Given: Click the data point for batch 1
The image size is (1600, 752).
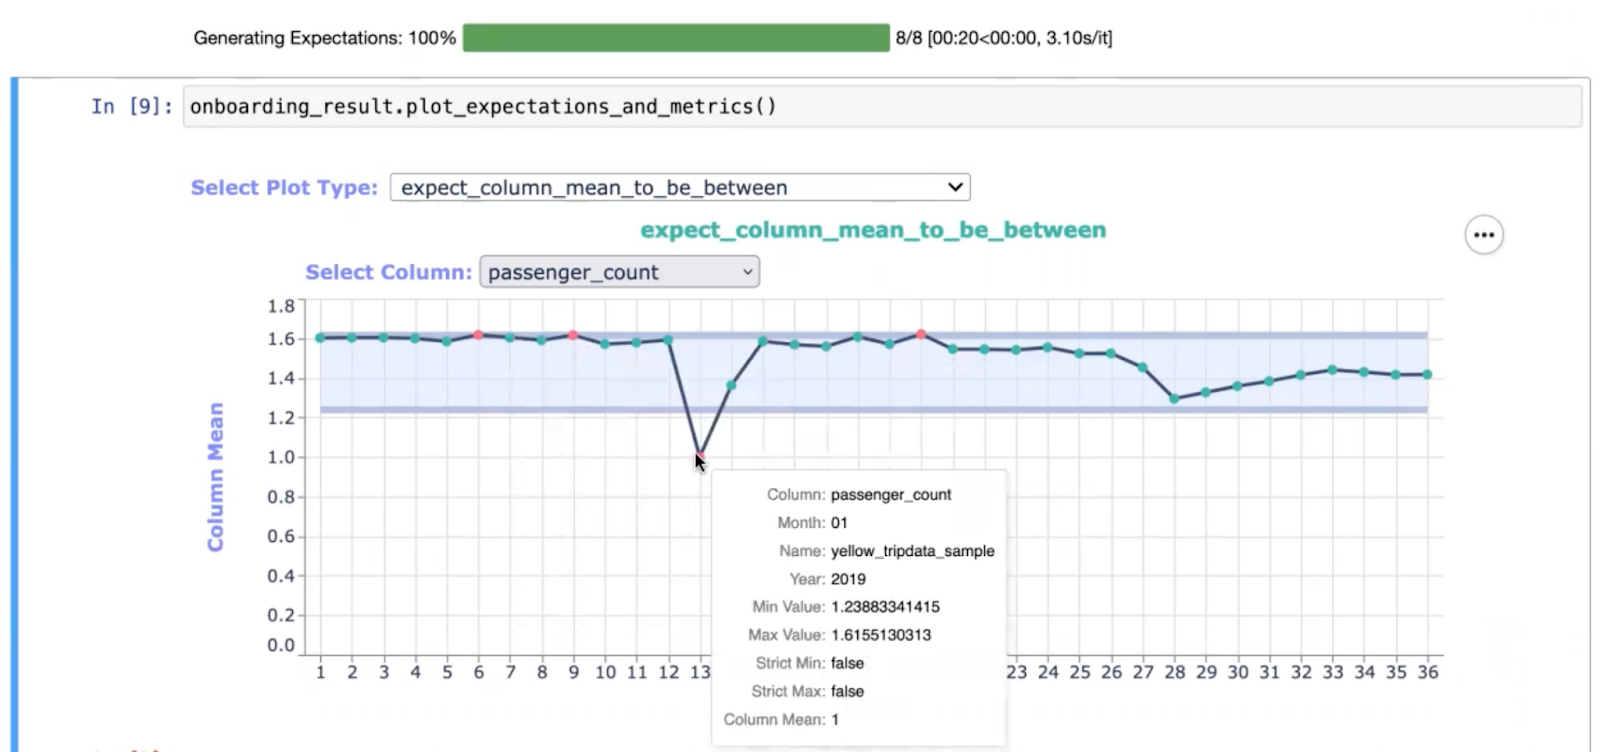Looking at the screenshot, I should [320, 338].
